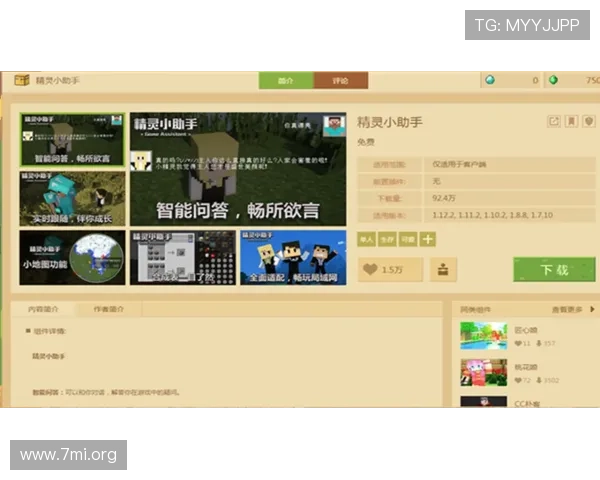Select the 小地图功能 thumbnail
The height and width of the screenshot is (480, 600).
click(x=72, y=257)
